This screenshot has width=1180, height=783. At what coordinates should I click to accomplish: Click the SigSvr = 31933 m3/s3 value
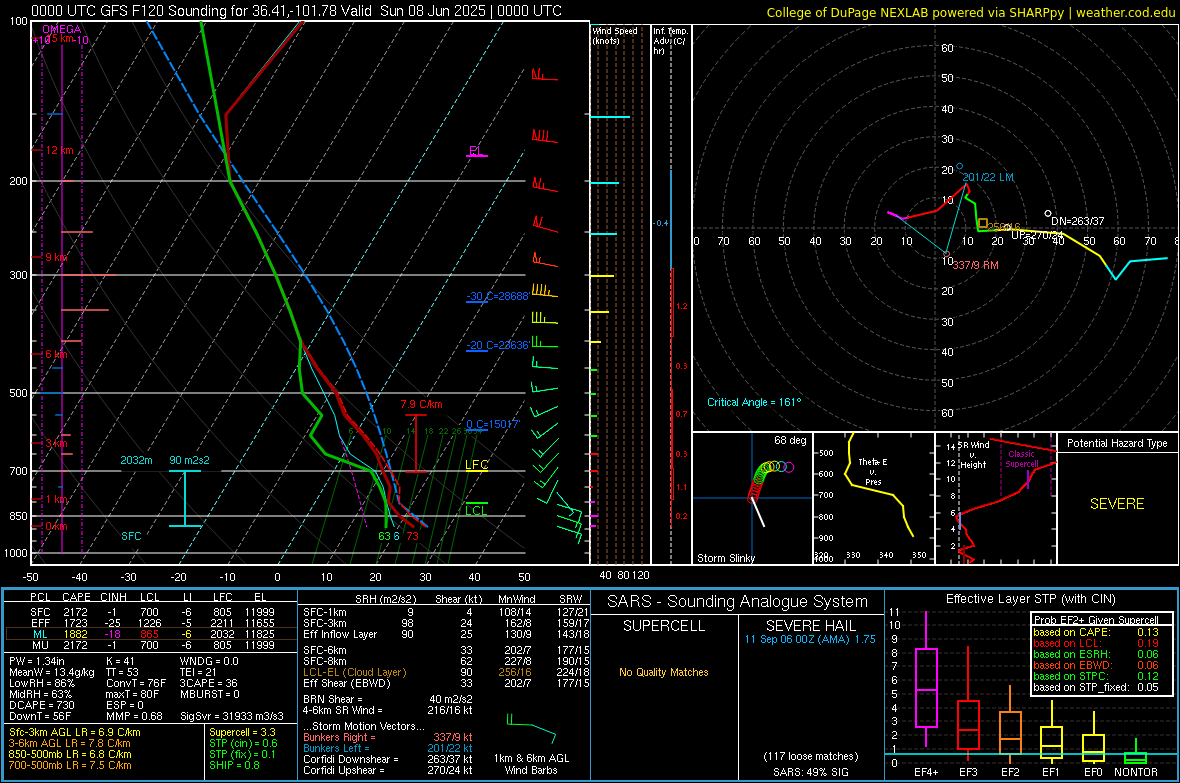coord(232,716)
